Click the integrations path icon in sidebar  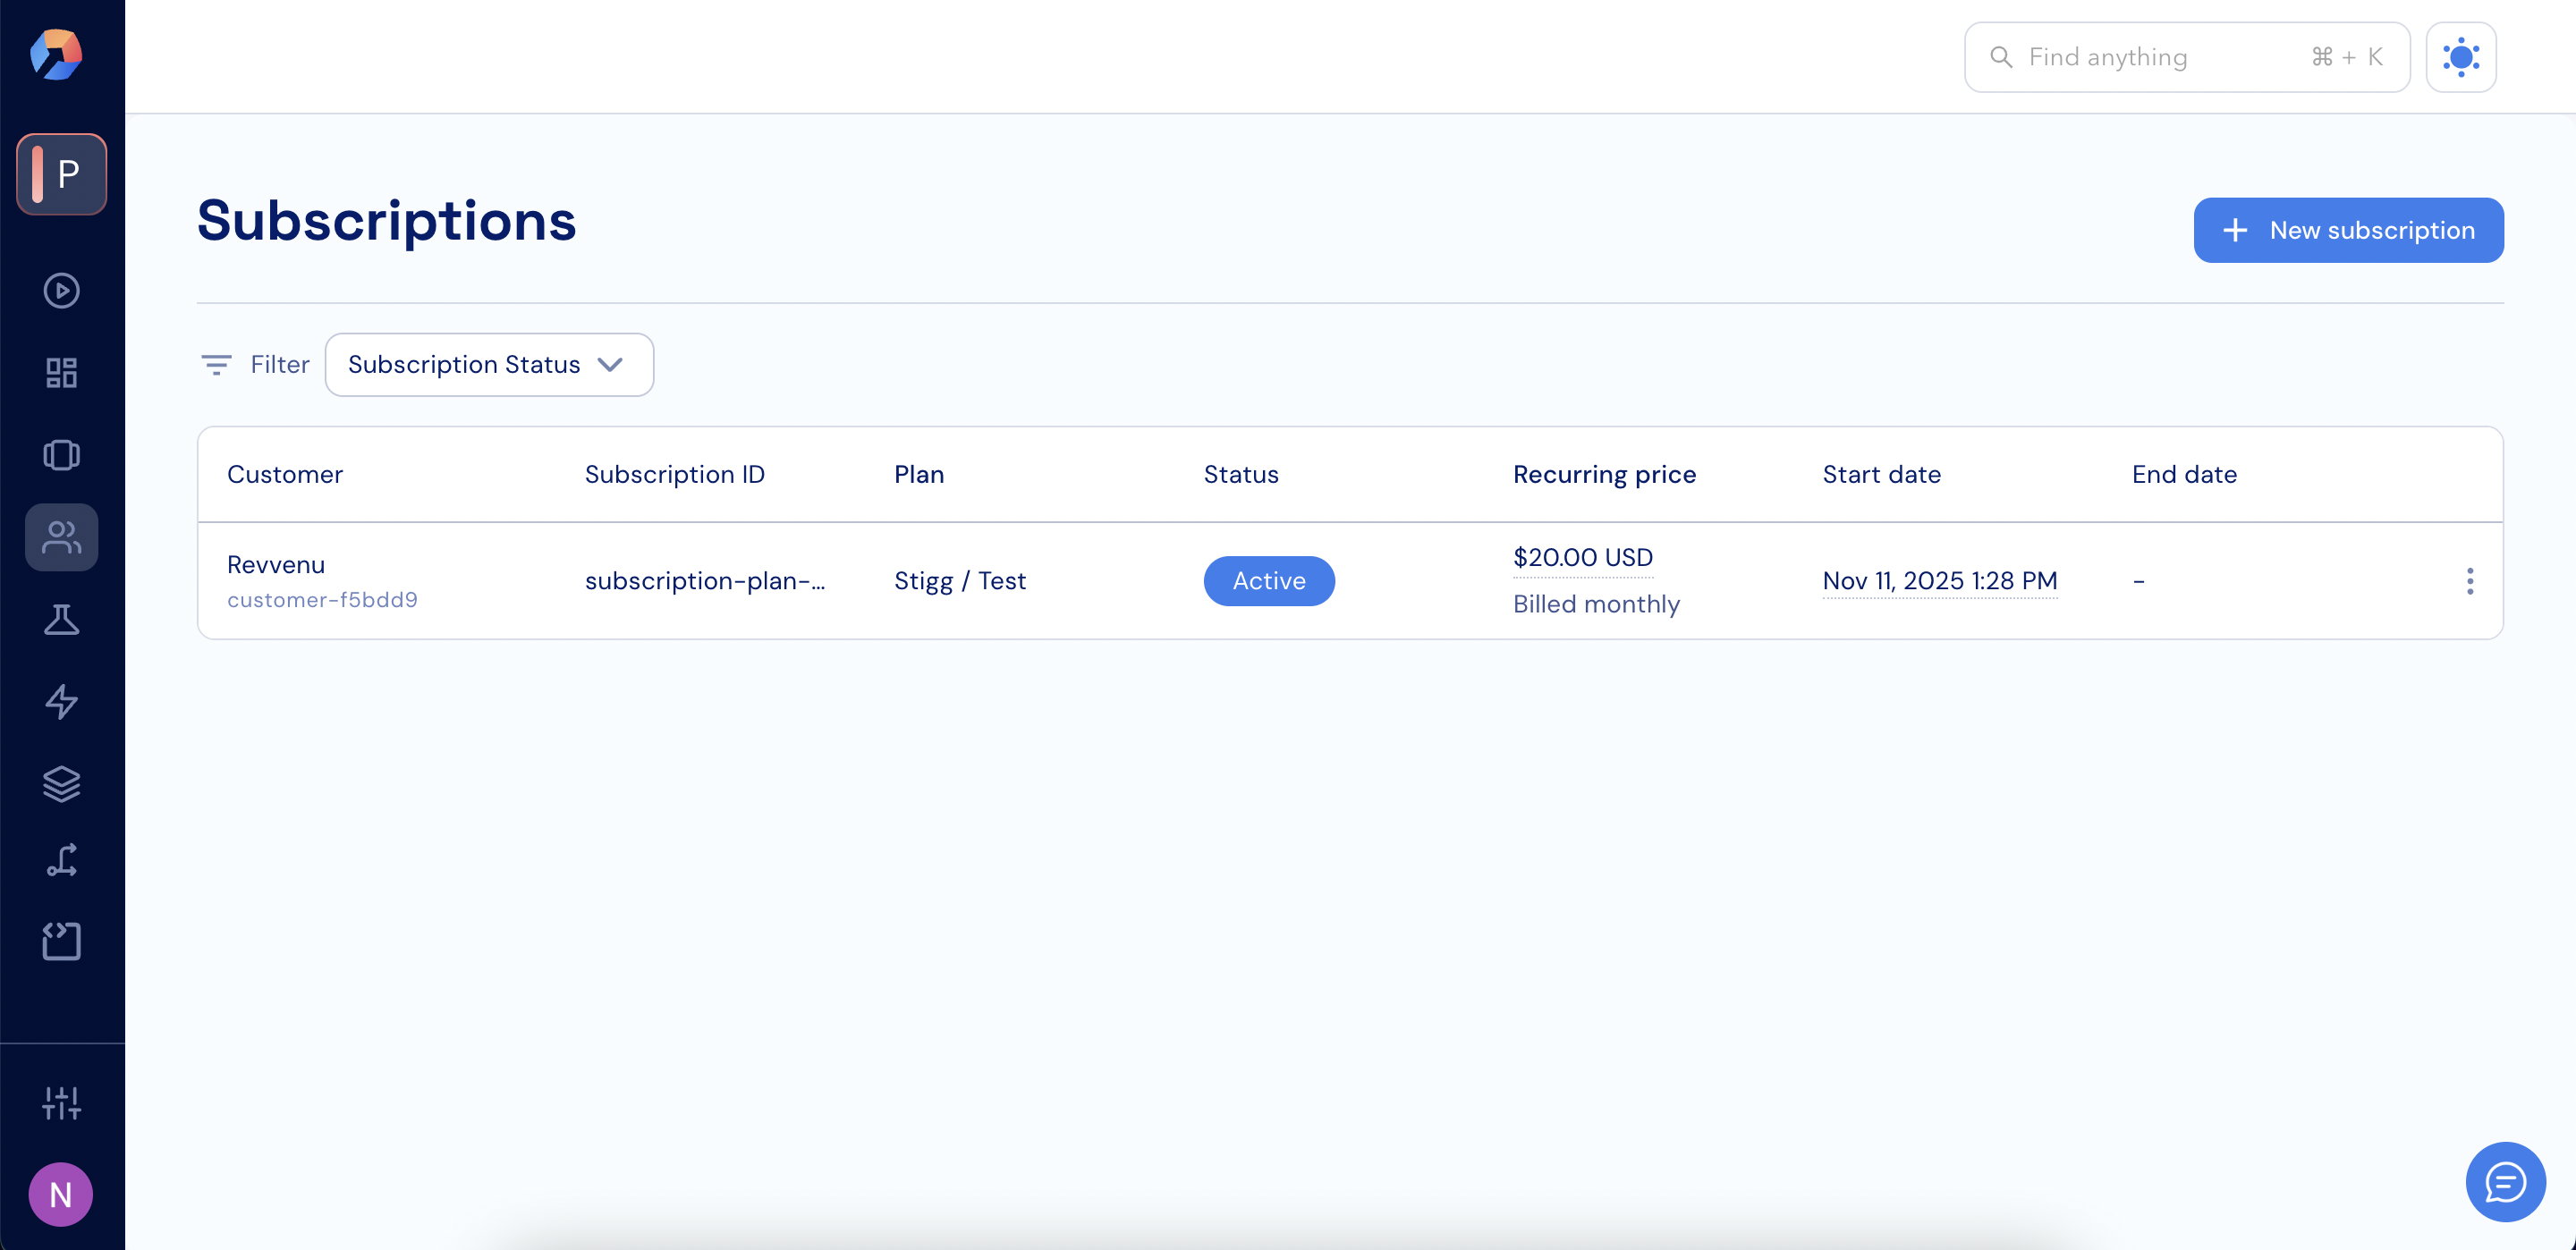coord(61,861)
